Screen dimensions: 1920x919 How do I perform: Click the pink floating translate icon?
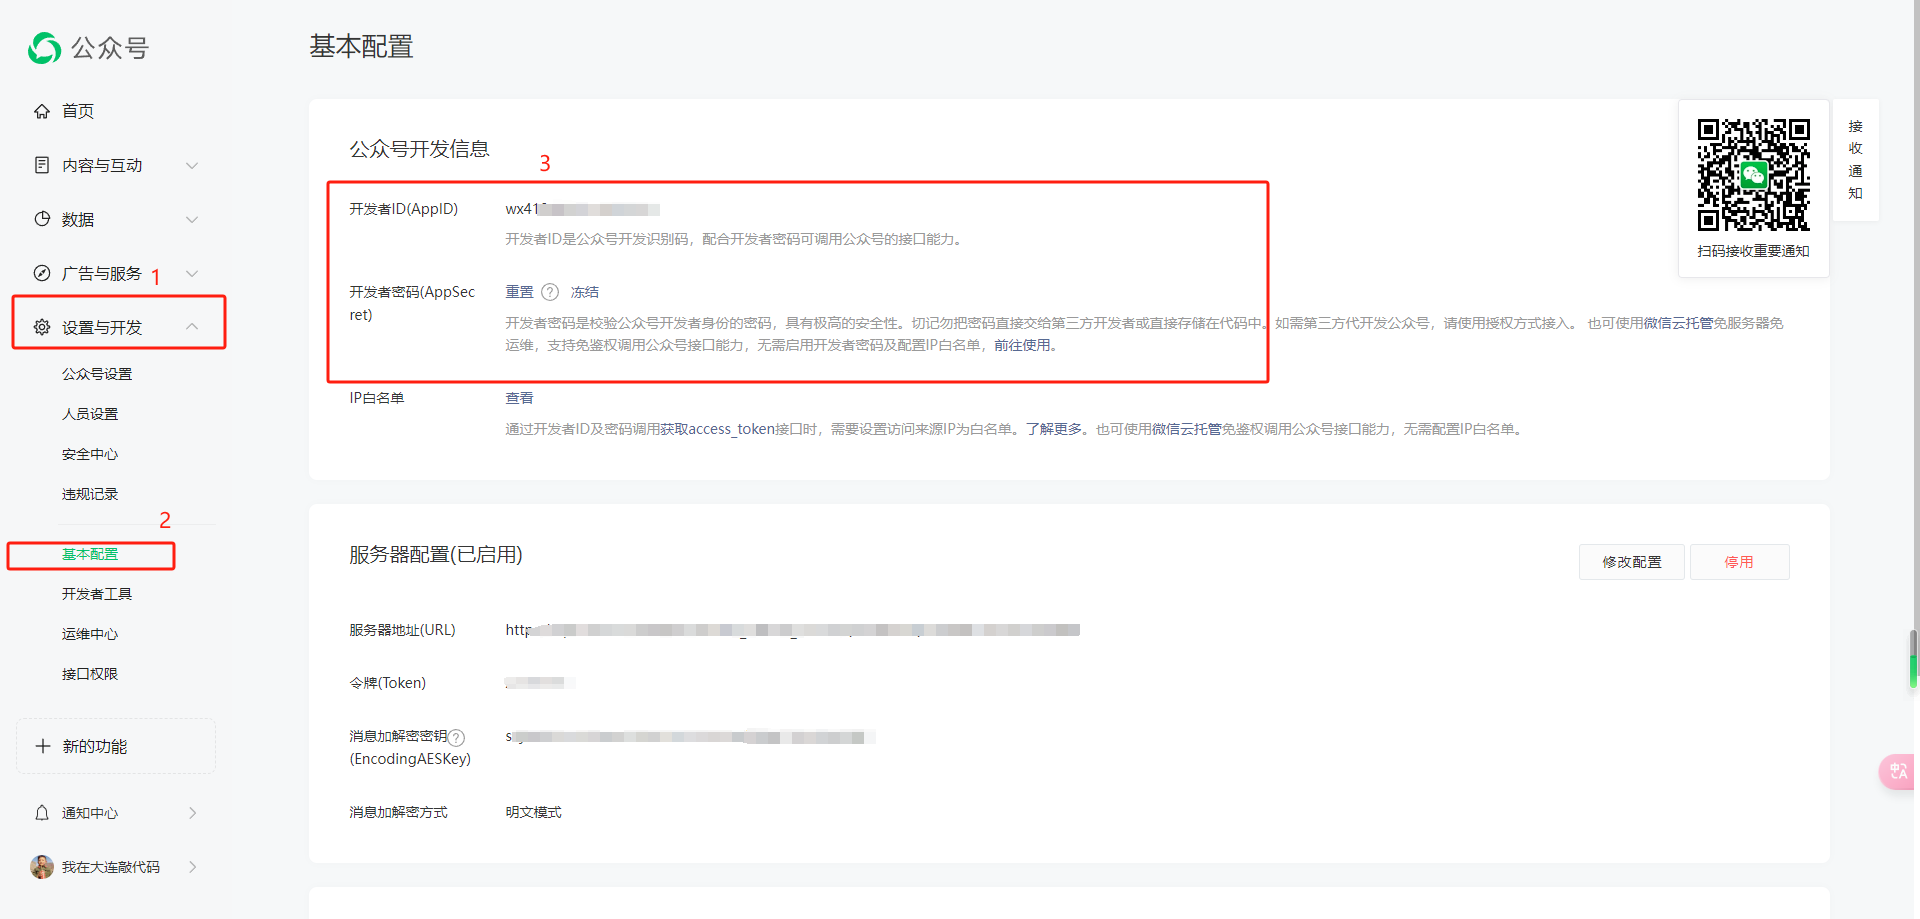1897,771
